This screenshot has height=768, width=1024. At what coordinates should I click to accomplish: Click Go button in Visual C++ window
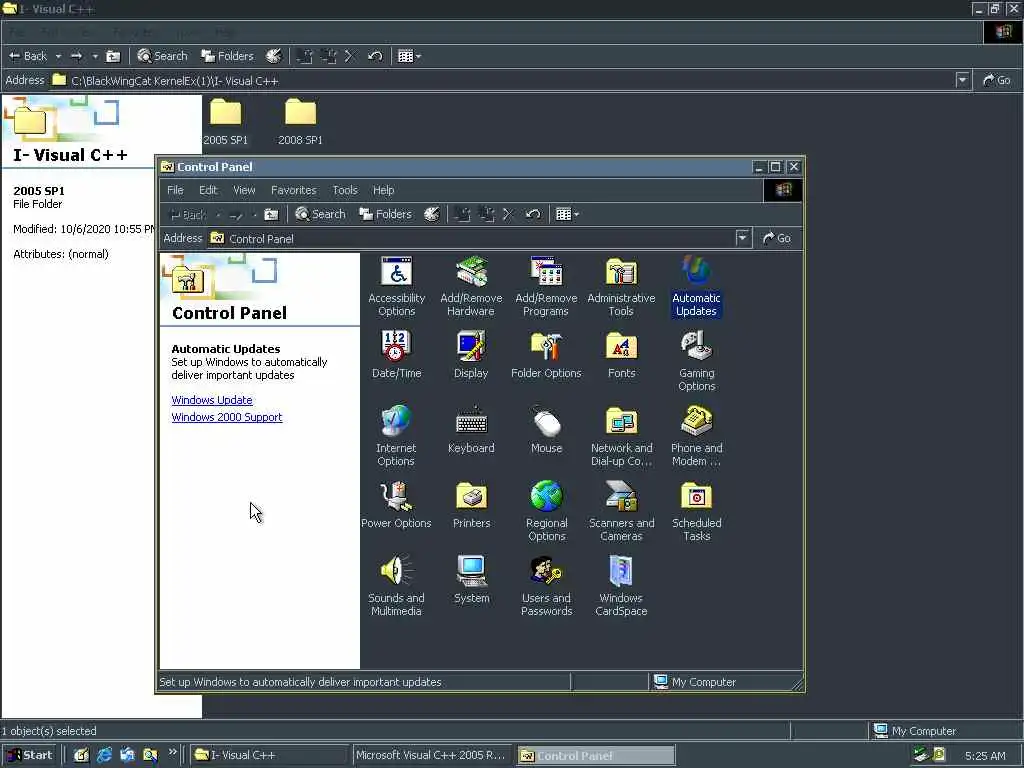click(997, 80)
